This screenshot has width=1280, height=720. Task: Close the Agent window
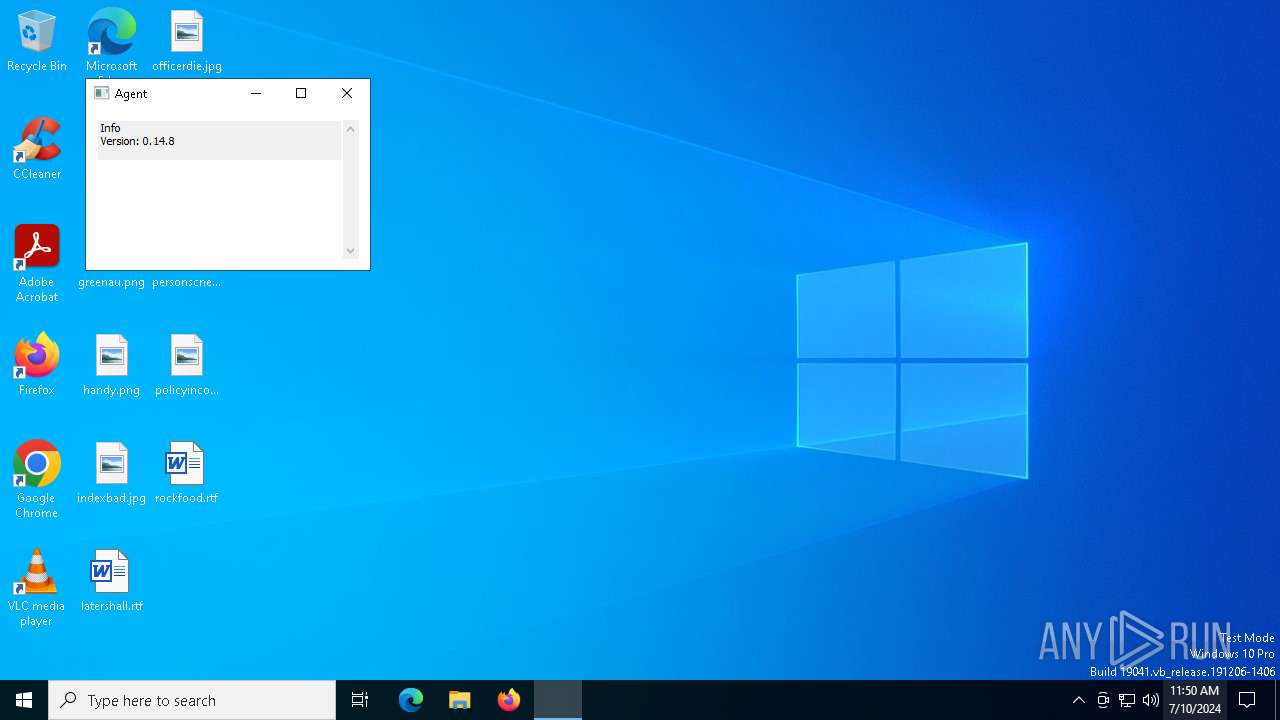[x=347, y=93]
